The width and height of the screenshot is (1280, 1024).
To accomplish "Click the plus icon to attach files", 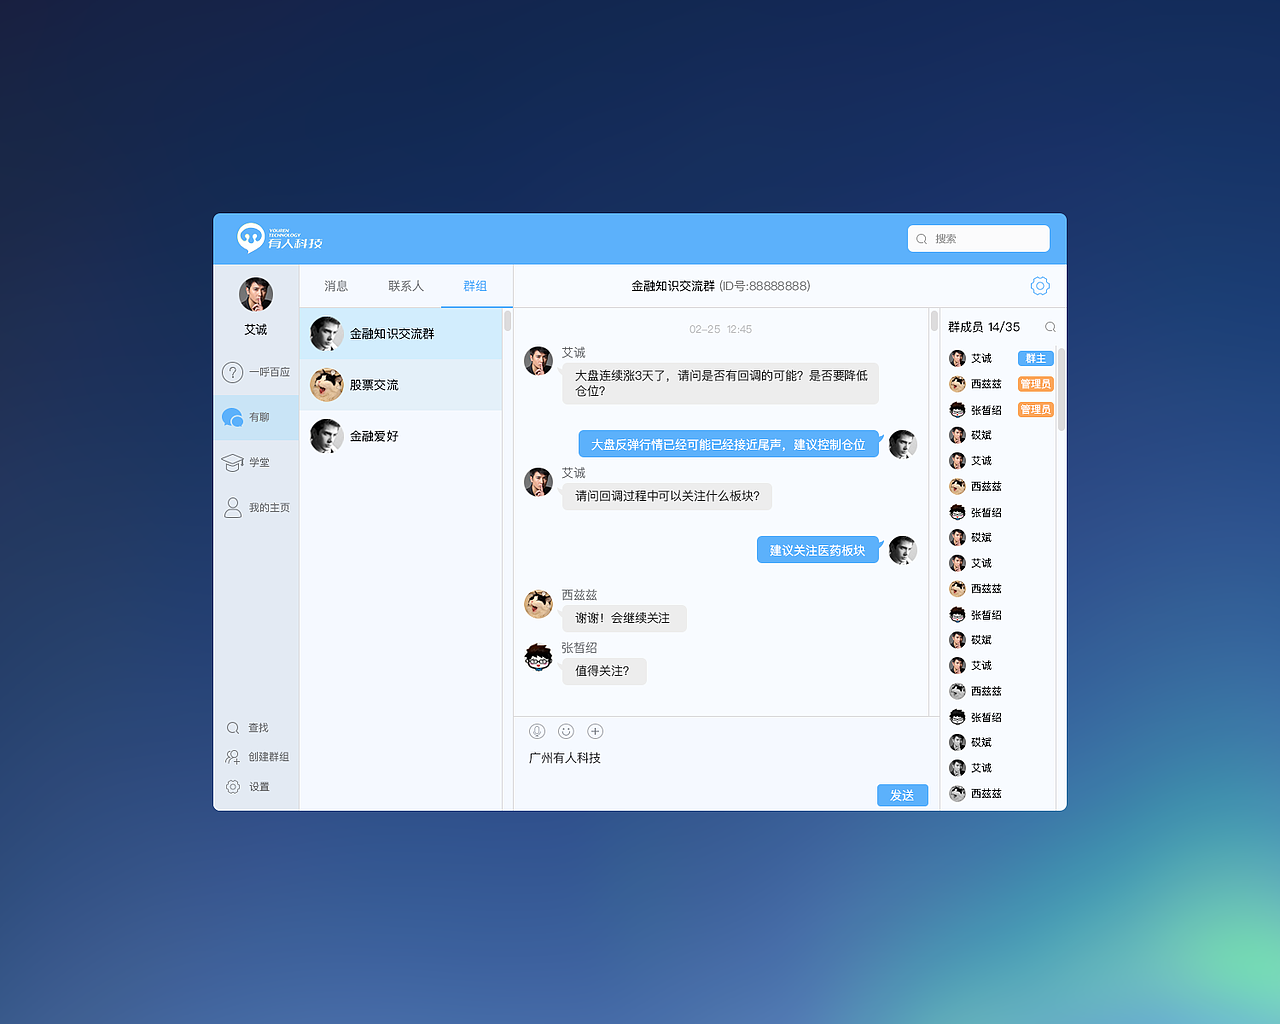I will coord(595,731).
